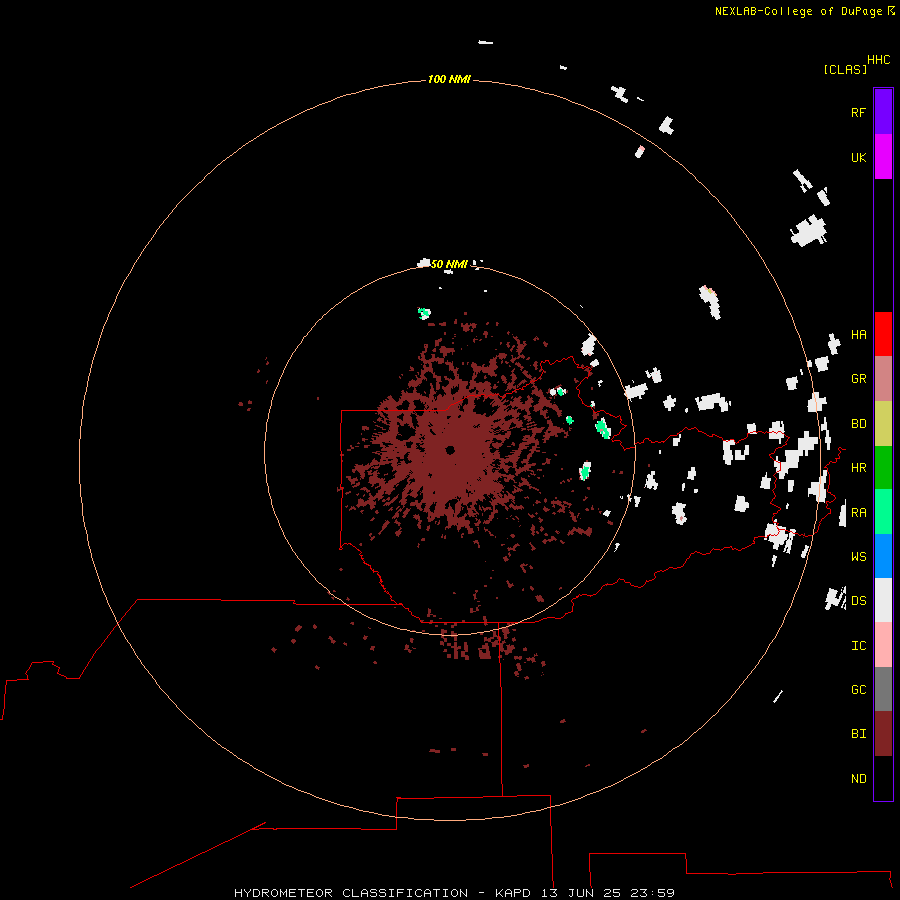Click the BI legend label
The image size is (900, 900).
pos(858,734)
